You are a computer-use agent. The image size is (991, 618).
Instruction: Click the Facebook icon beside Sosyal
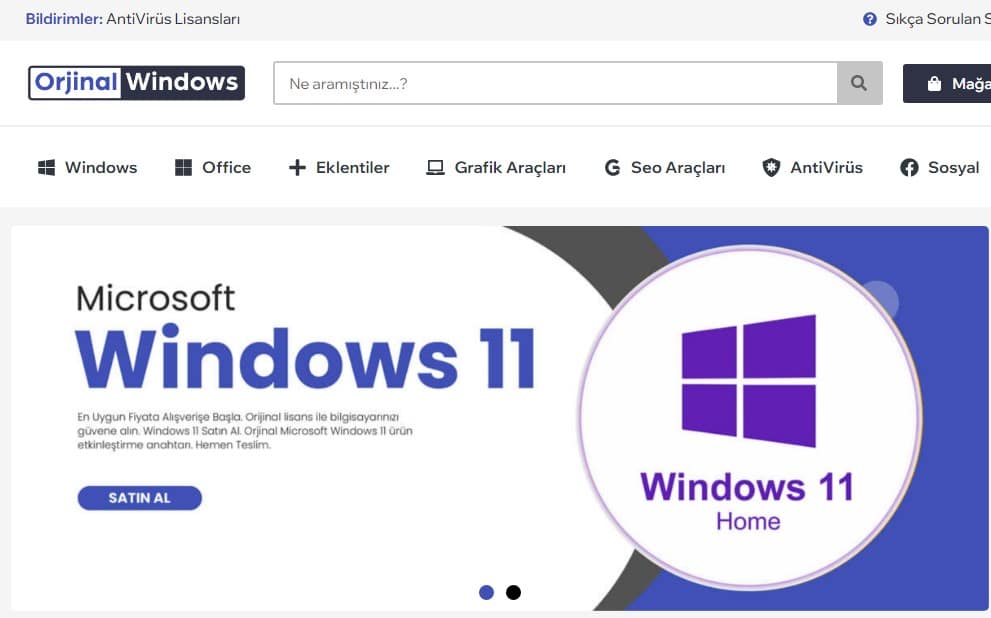click(x=909, y=167)
